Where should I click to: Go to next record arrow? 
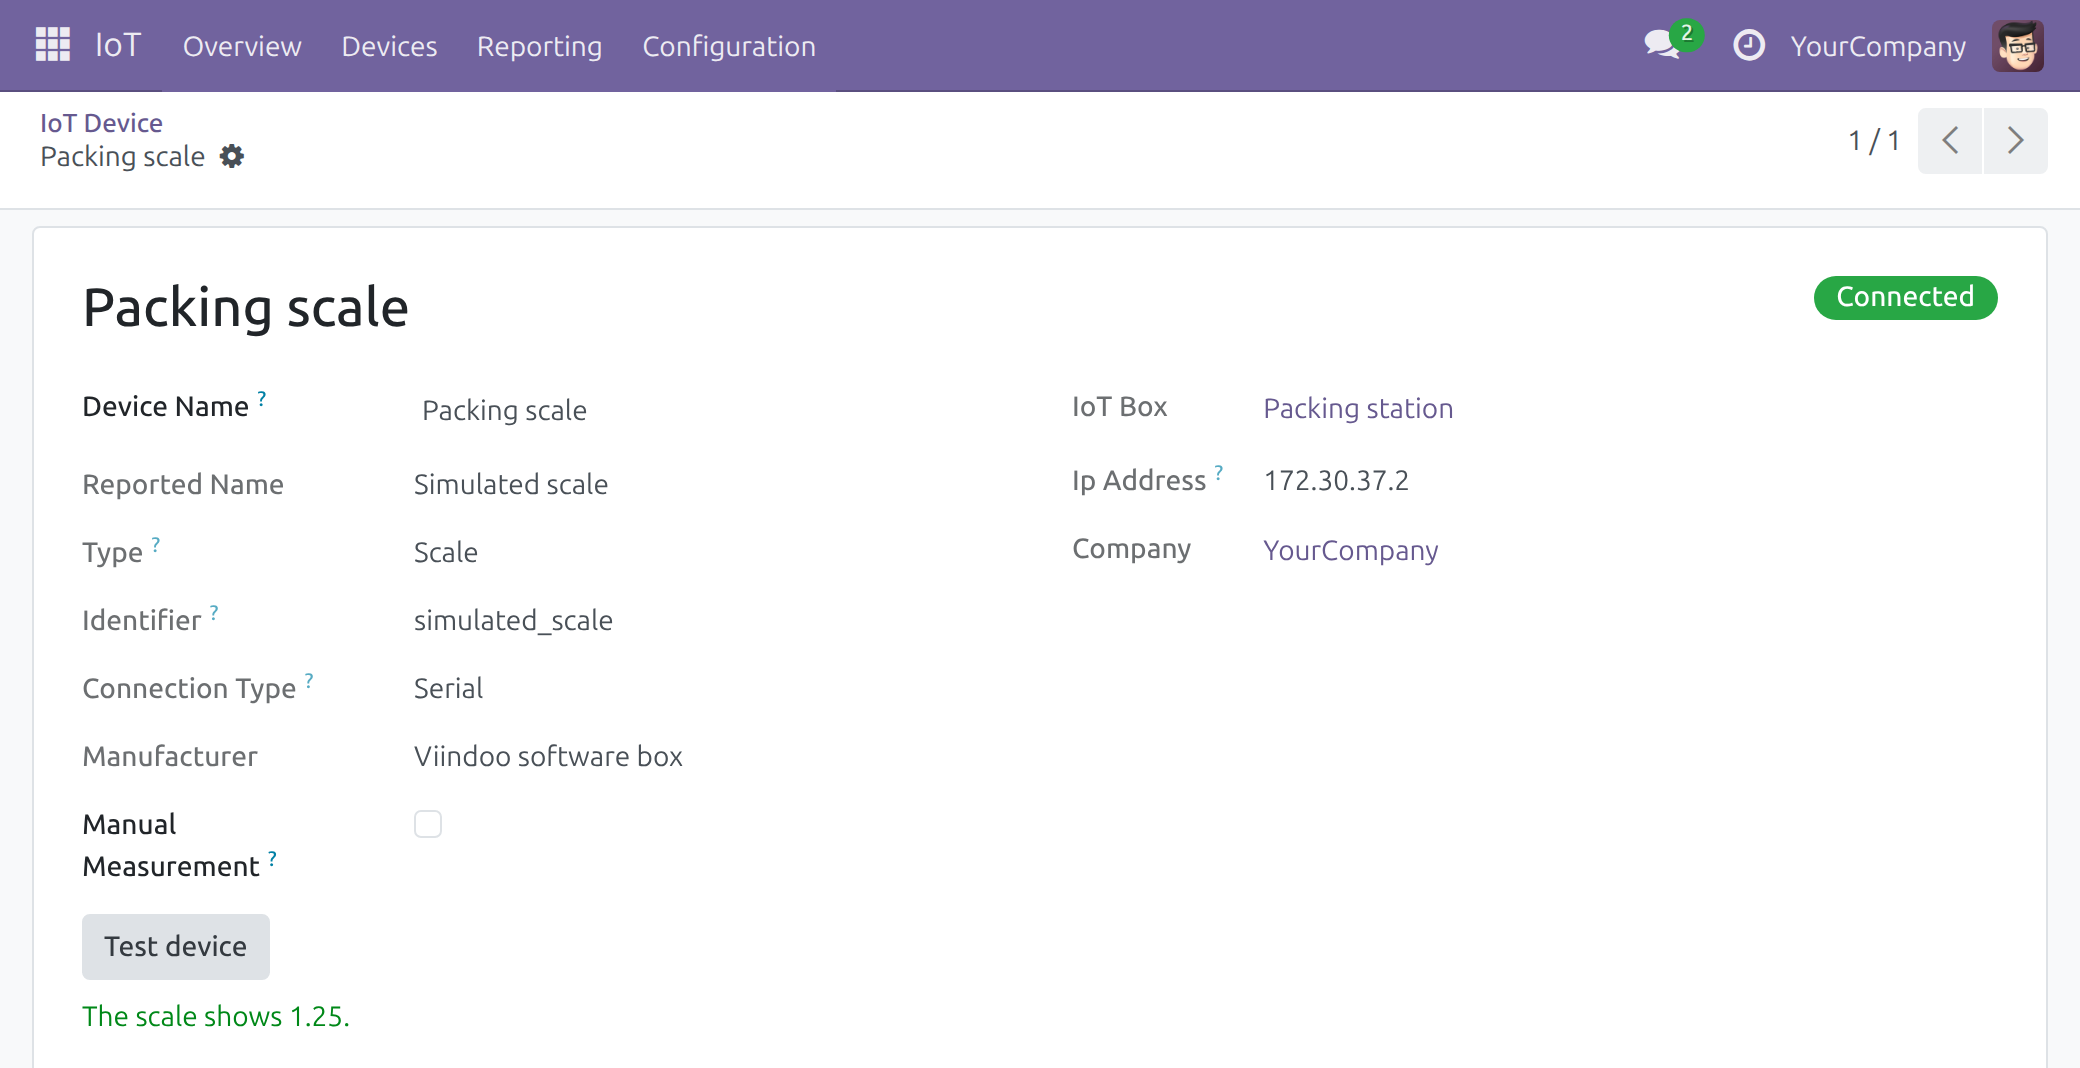2016,141
